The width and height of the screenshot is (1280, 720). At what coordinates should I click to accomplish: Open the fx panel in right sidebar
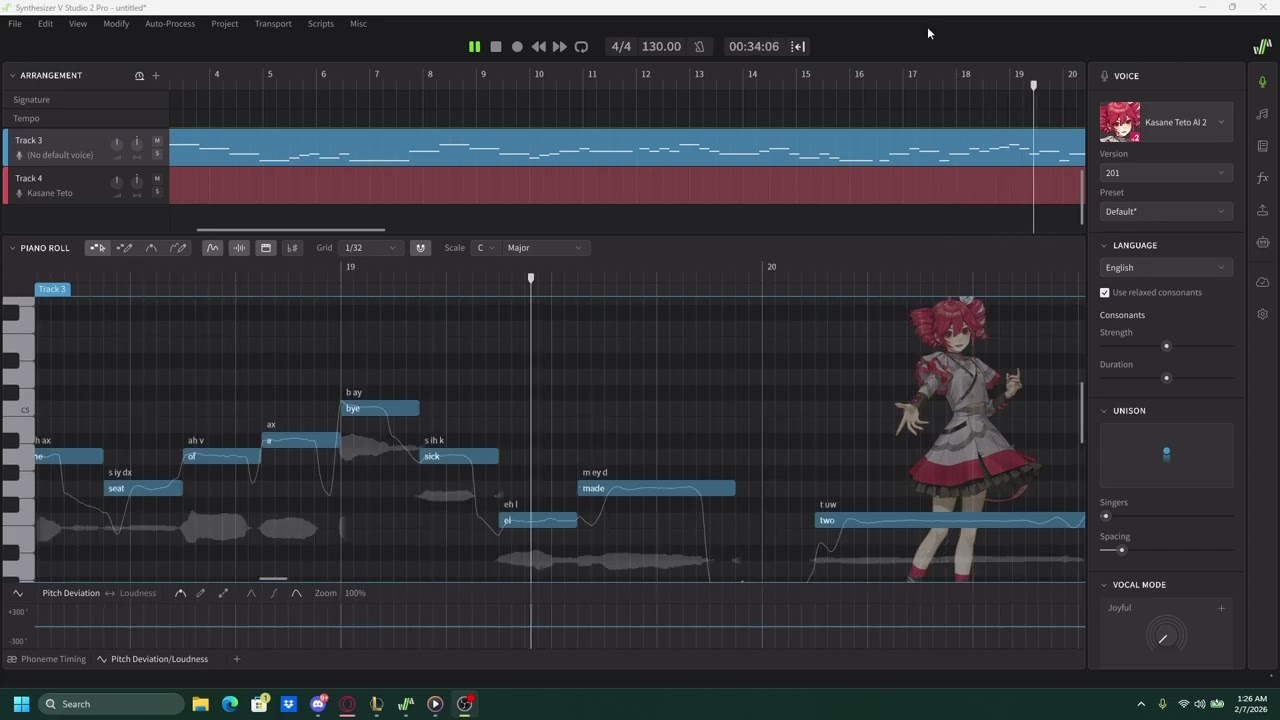point(1262,178)
